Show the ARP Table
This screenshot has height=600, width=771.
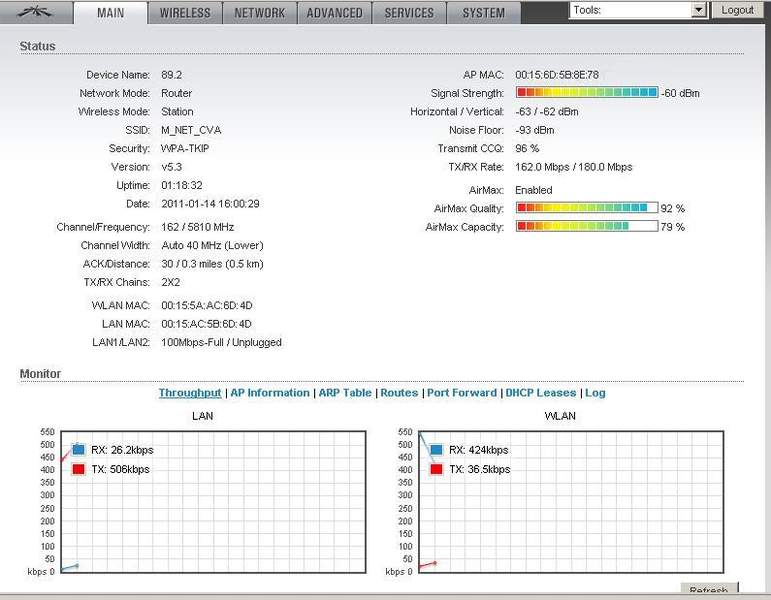345,392
